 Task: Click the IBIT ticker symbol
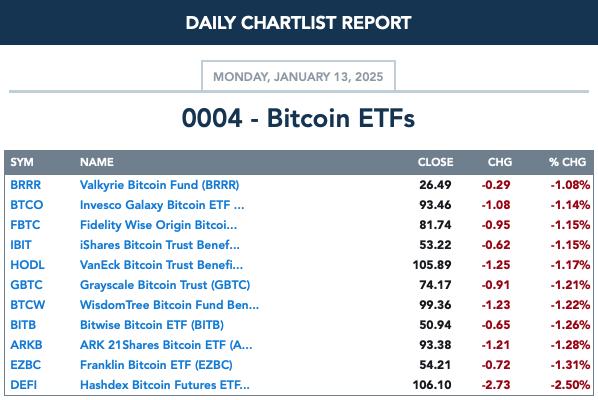point(21,245)
